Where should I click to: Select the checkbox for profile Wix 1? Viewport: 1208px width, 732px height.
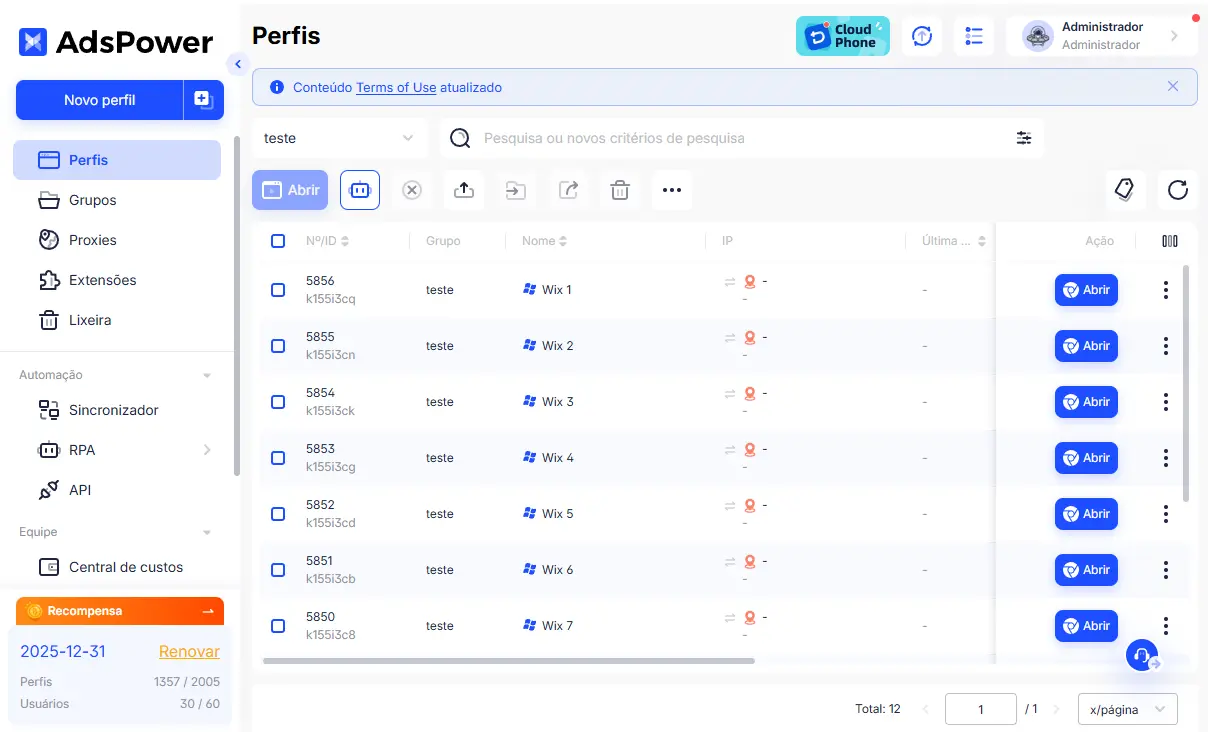pos(278,290)
